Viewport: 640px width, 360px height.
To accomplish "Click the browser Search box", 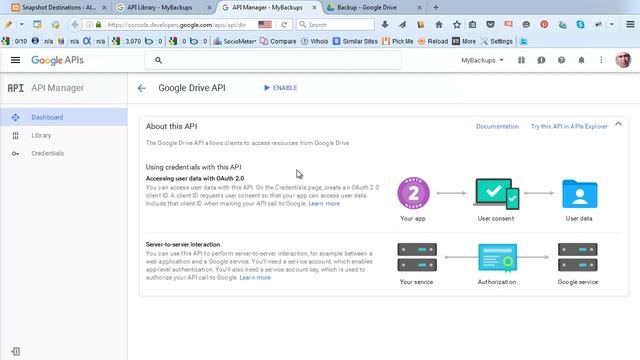I will [336, 24].
